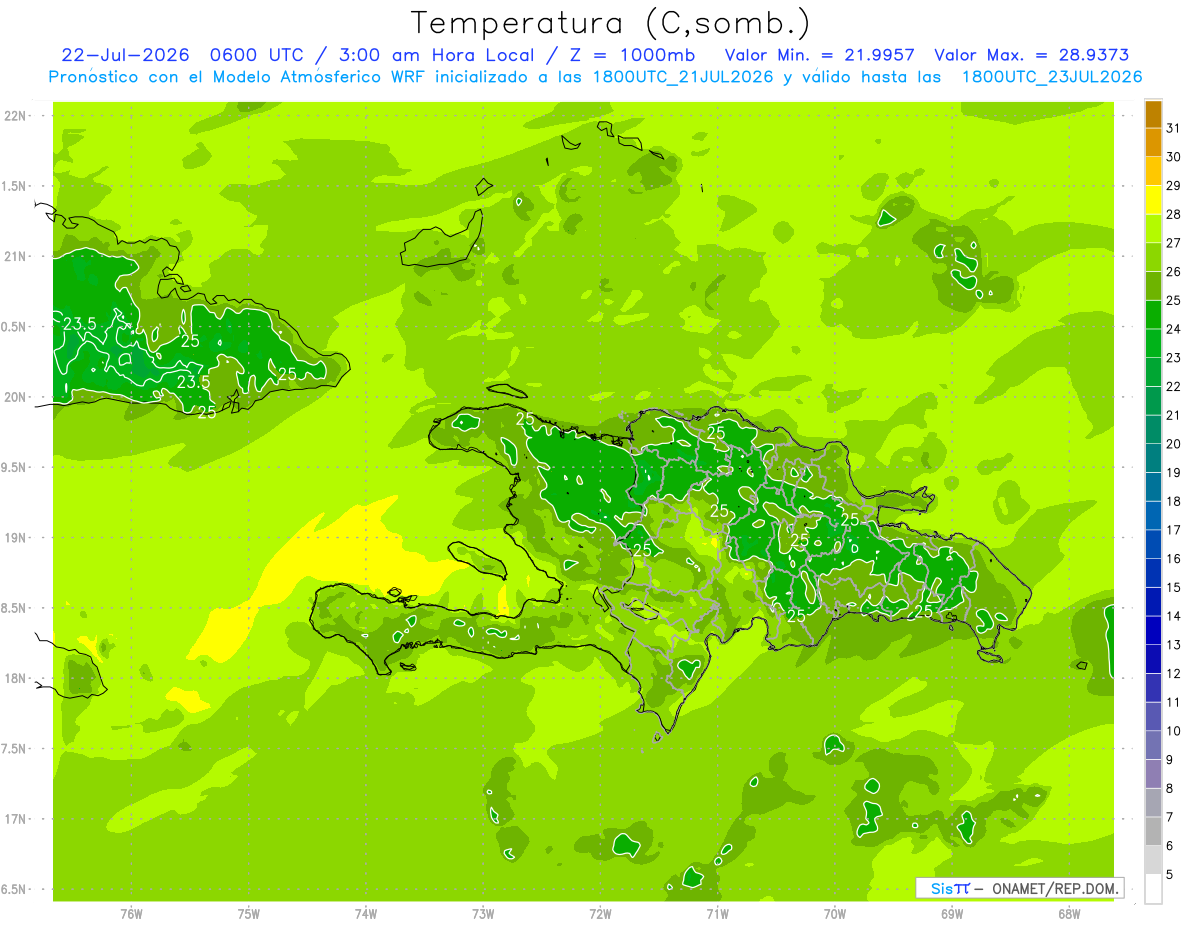This screenshot has width=1200, height=927.
Task: Click the "5" colorbar label
Action: coord(1170,875)
